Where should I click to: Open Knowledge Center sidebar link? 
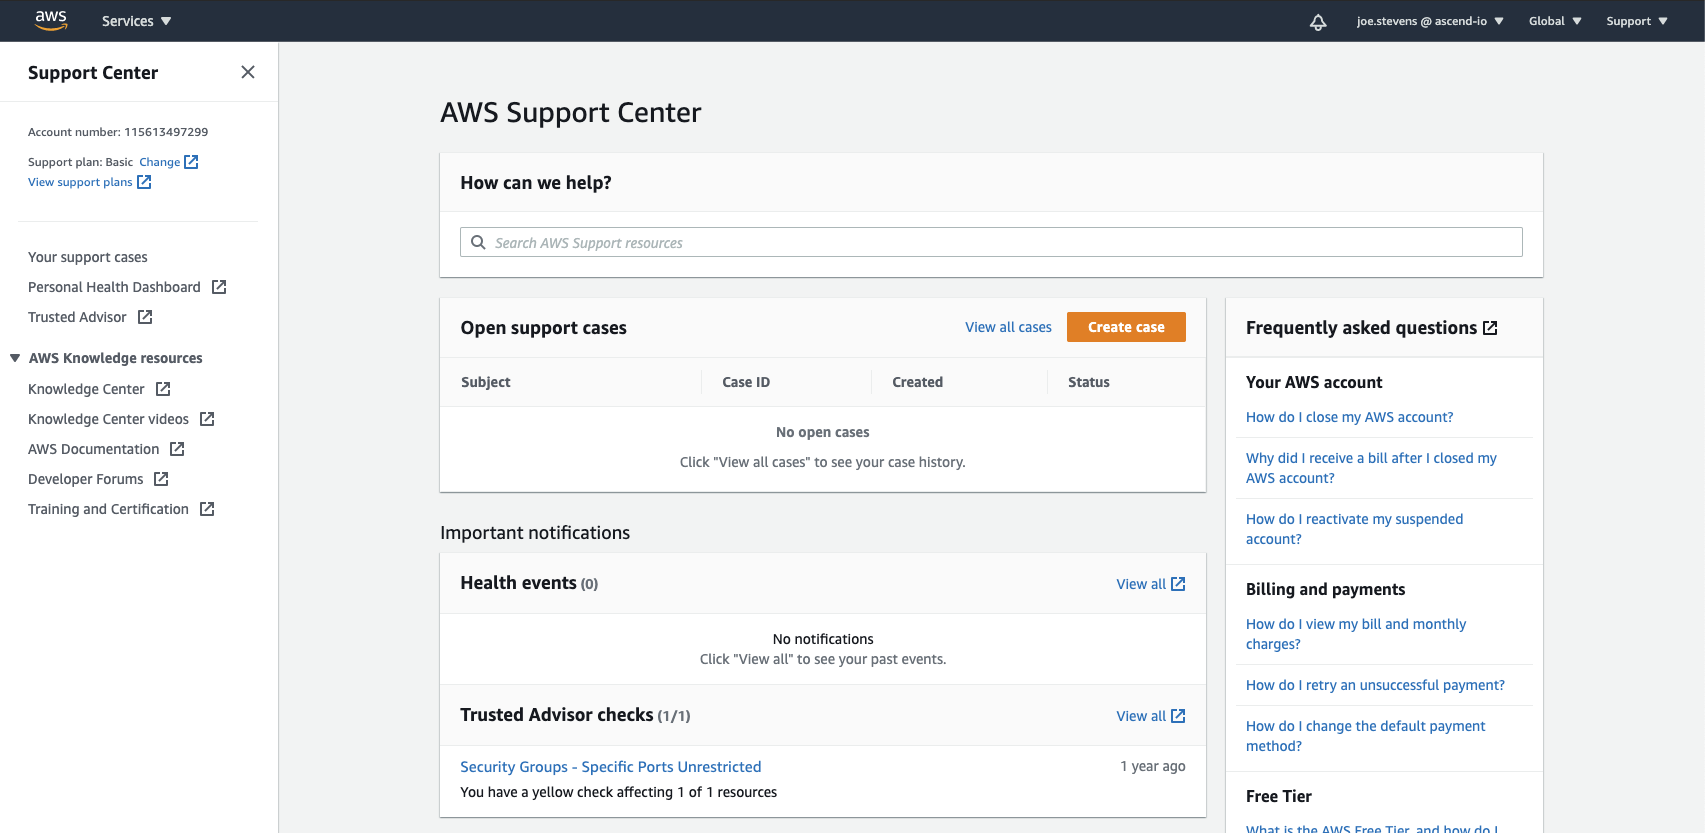pyautogui.click(x=86, y=389)
